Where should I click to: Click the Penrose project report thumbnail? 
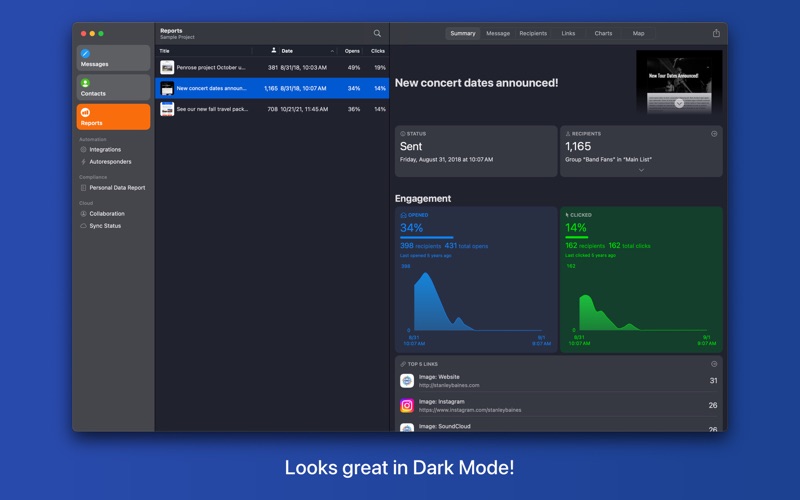pyautogui.click(x=167, y=67)
